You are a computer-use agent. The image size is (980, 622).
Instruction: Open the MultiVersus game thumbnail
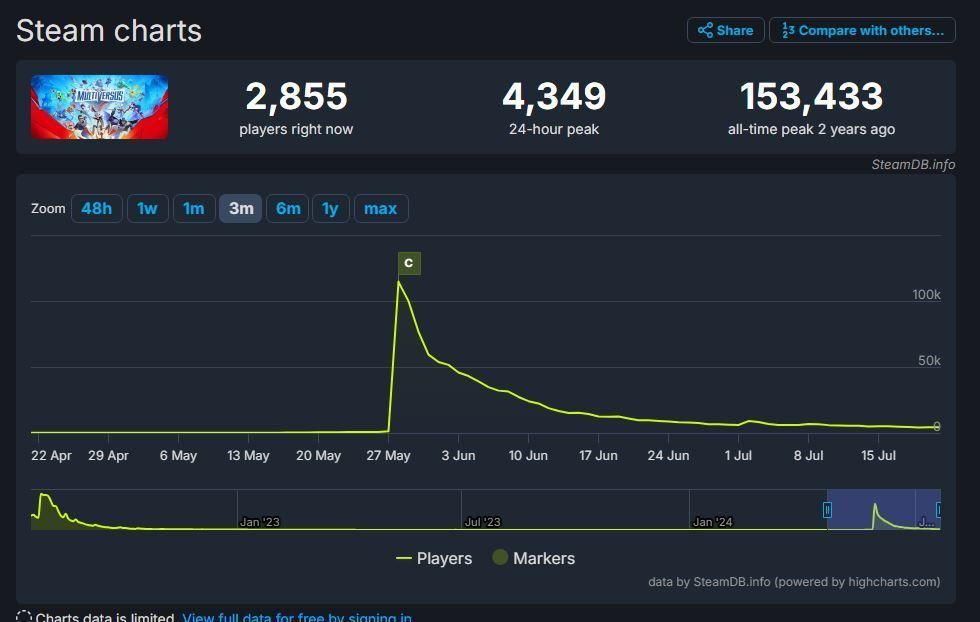coord(99,107)
